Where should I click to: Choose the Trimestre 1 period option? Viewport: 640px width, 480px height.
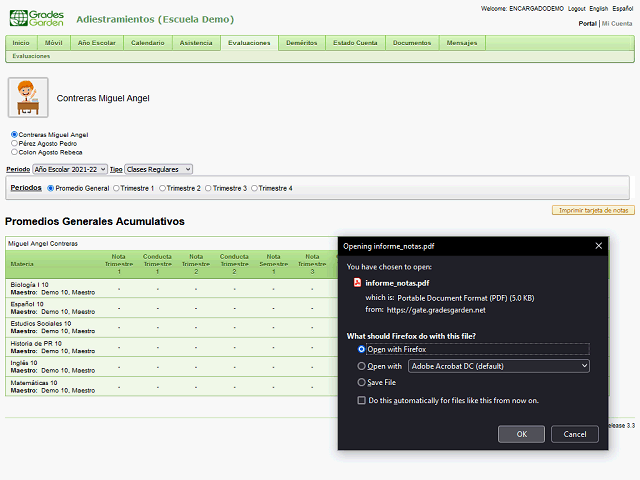tap(117, 188)
